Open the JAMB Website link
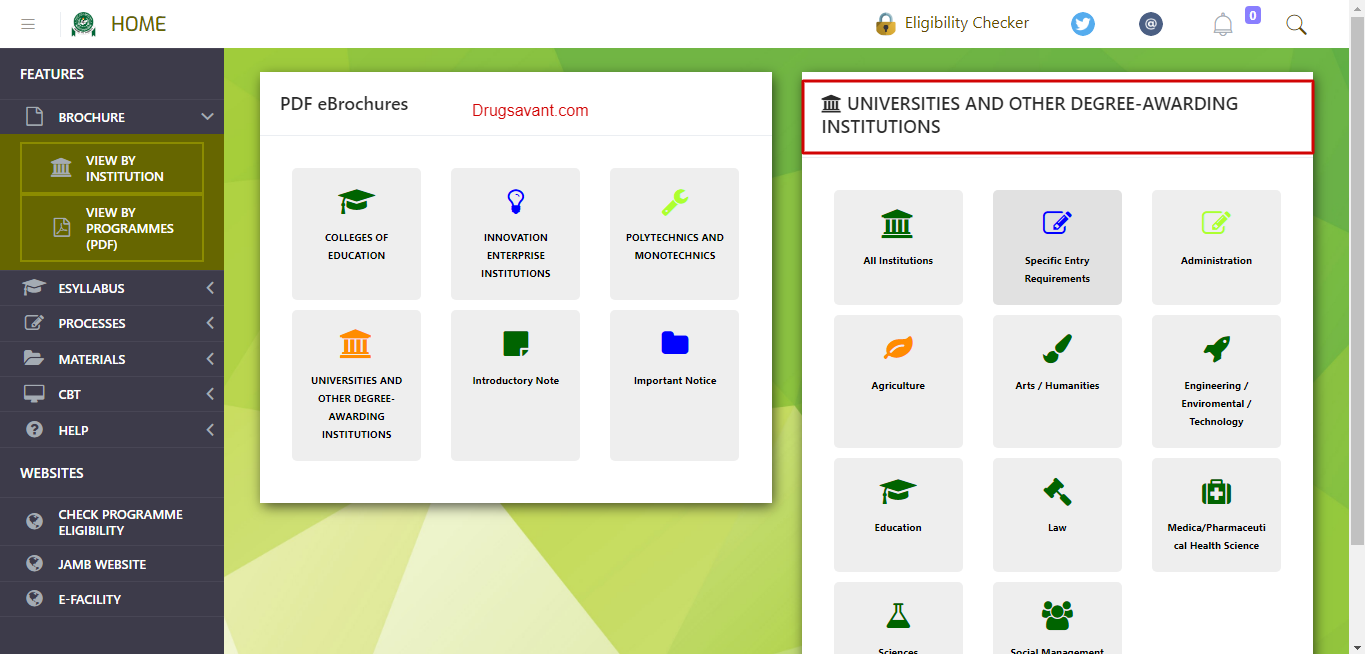 [x=102, y=564]
